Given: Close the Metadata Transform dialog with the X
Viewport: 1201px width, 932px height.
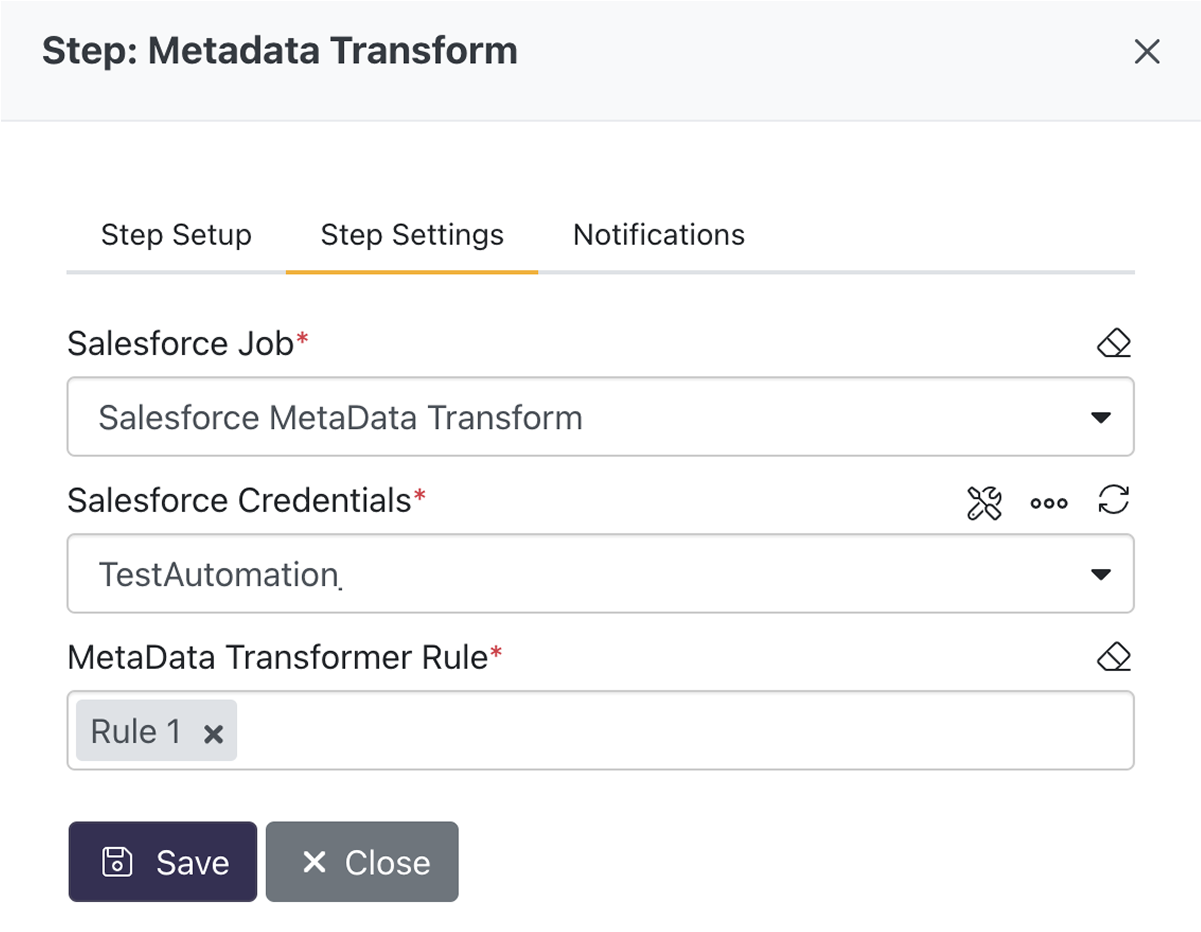Looking at the screenshot, I should pos(1147,52).
